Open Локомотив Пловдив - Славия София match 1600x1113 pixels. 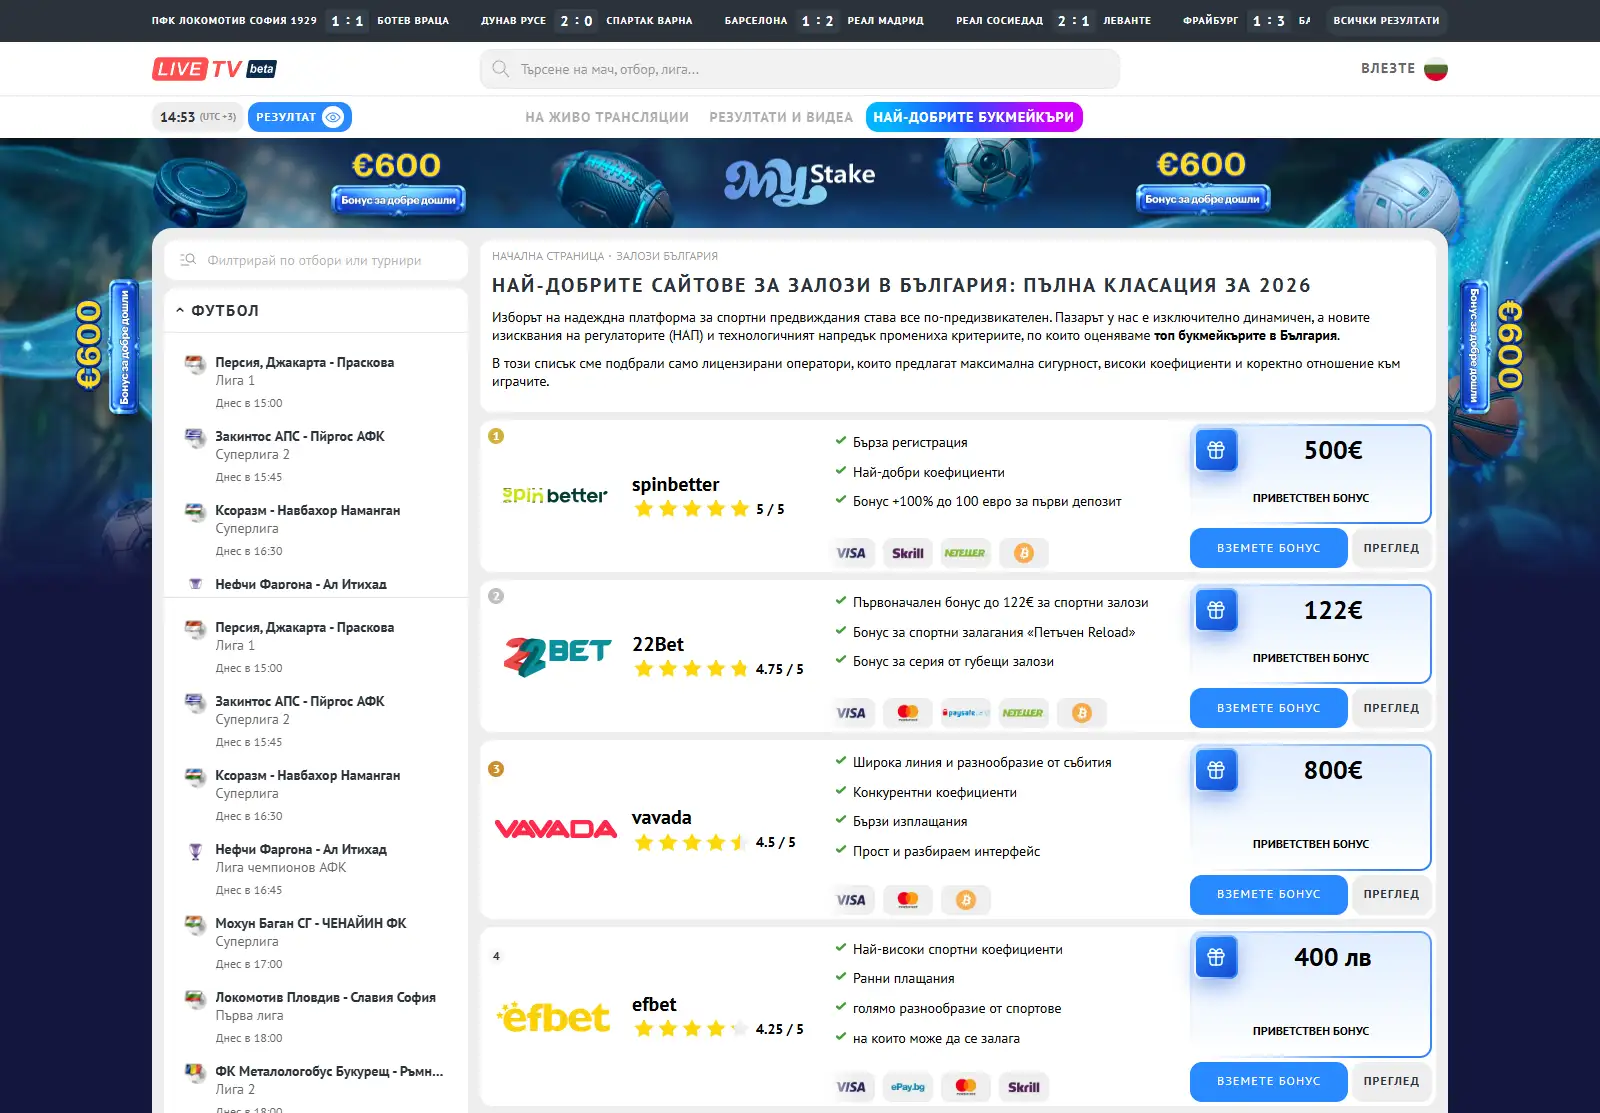pos(316,1016)
